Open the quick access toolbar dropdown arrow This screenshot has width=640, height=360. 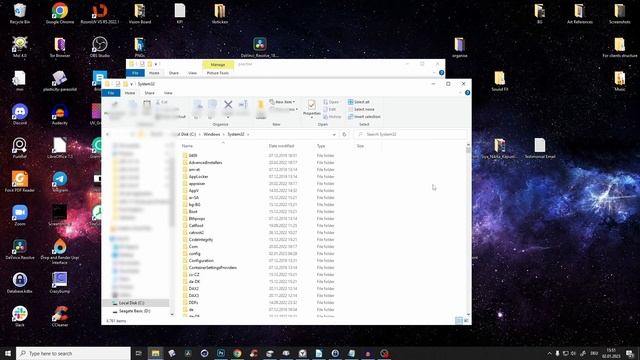tap(131, 84)
